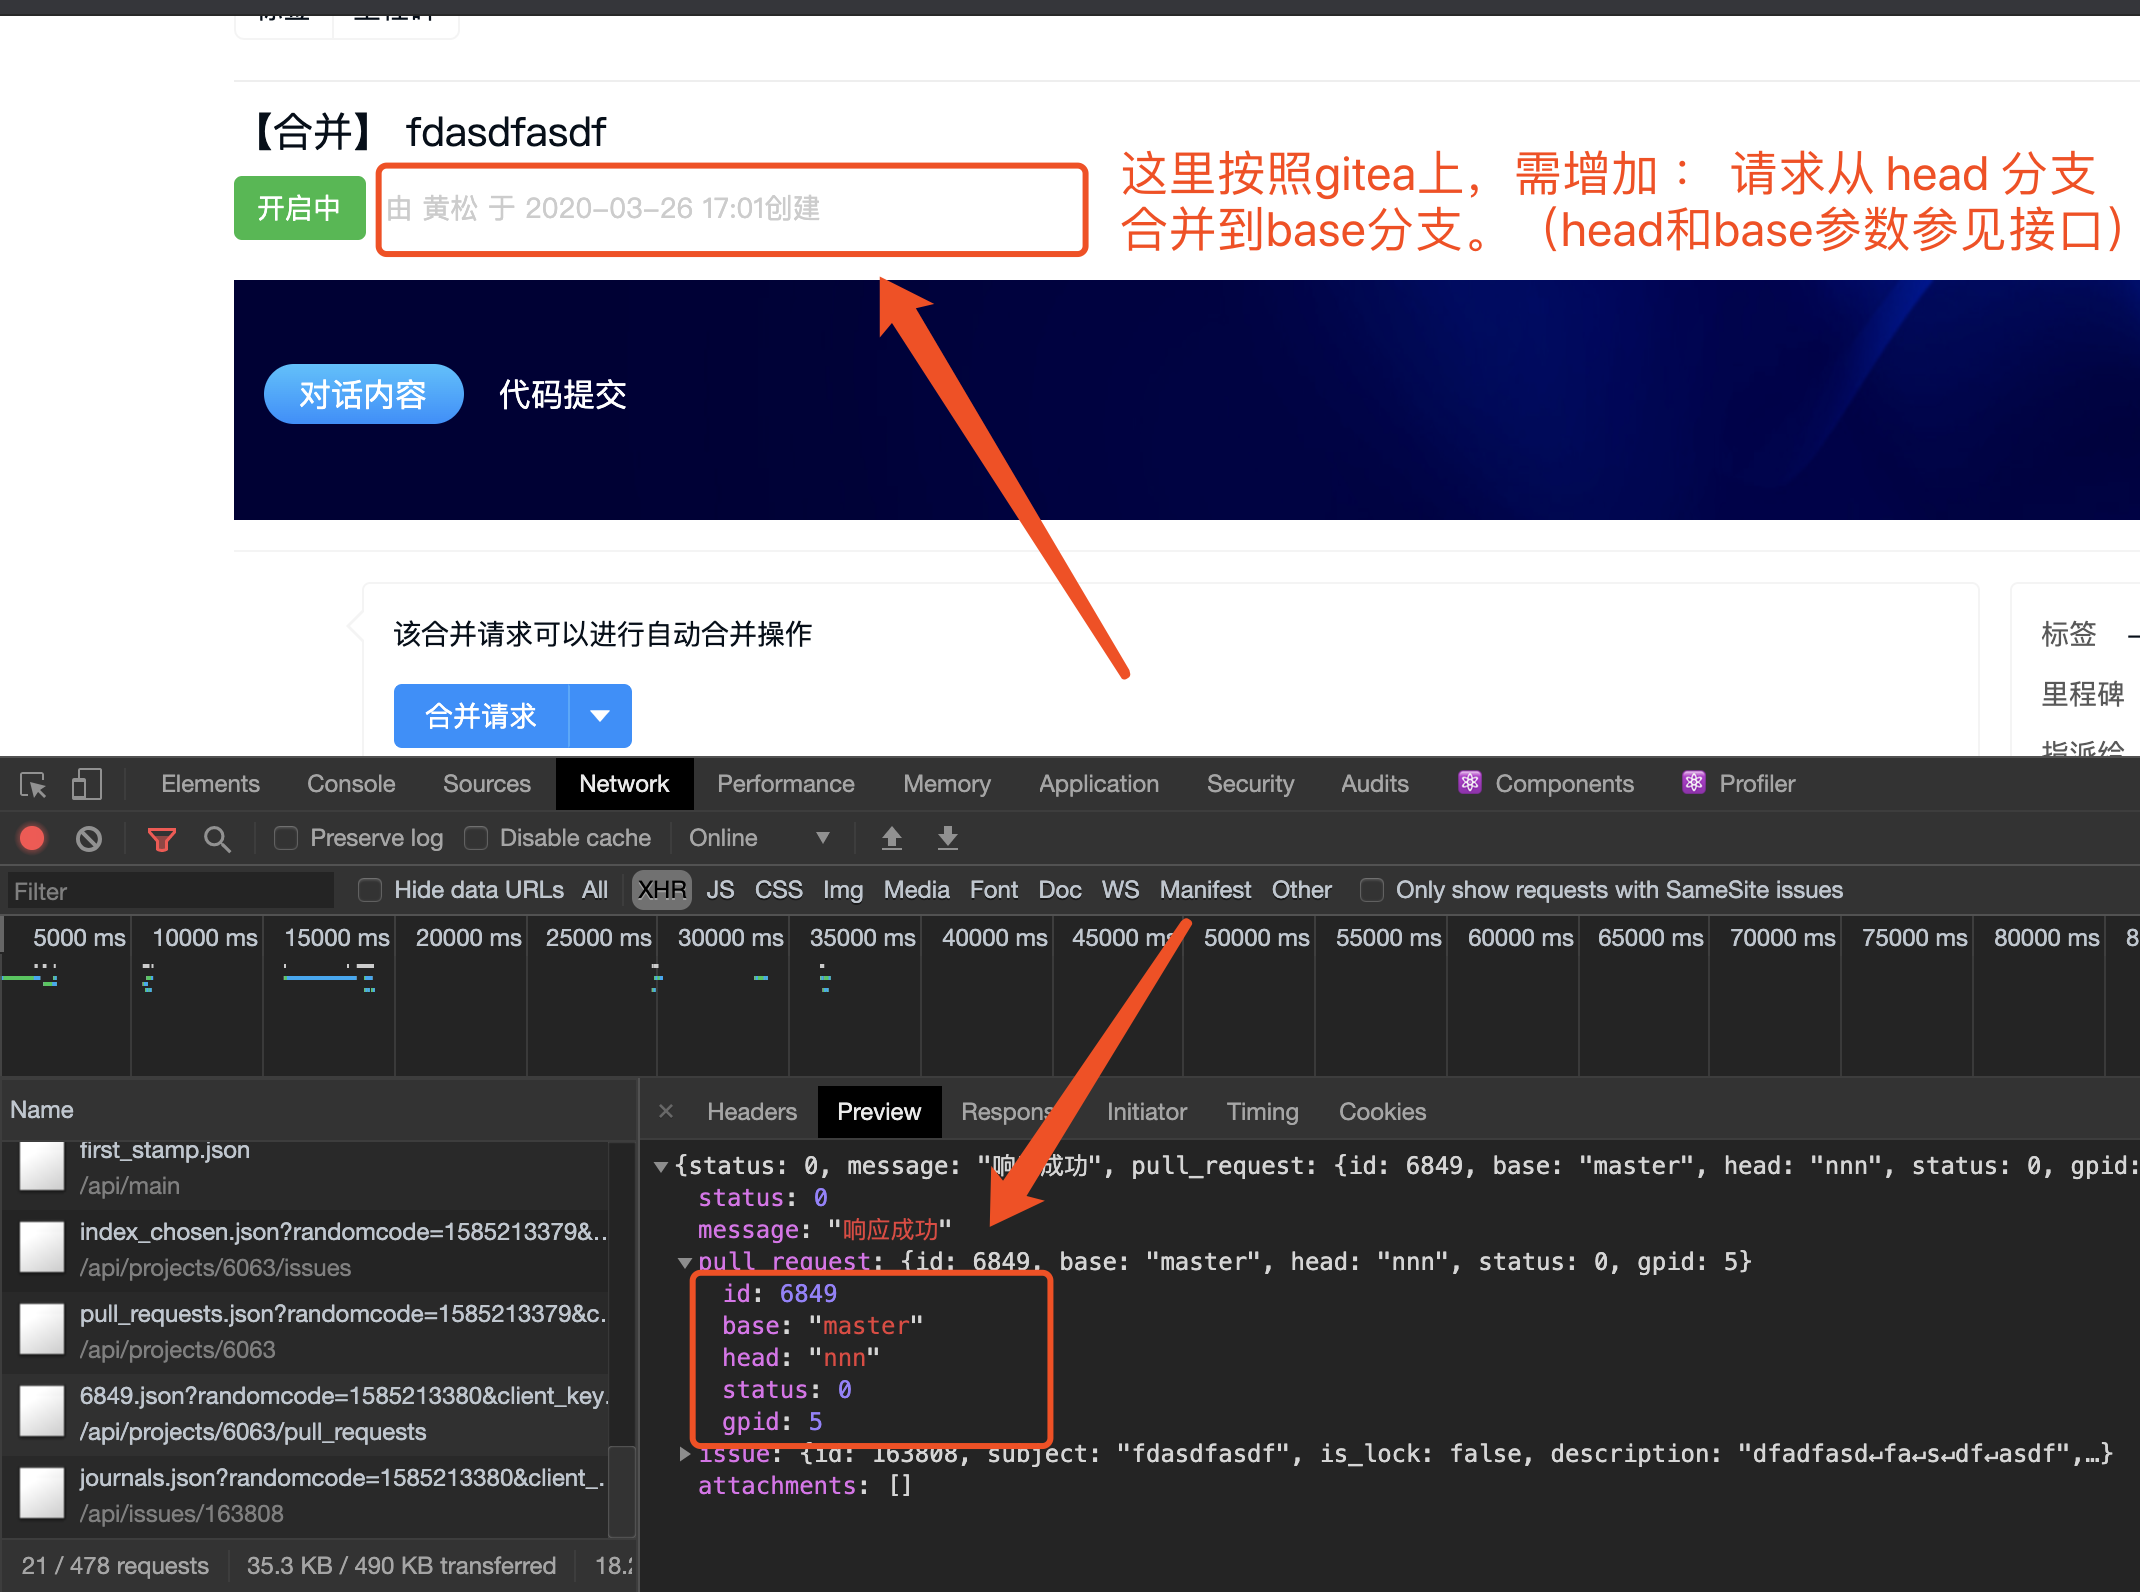Viewport: 2140px width, 1592px height.
Task: Click the 里程碑 milestone in sidebar
Action: coord(2082,694)
